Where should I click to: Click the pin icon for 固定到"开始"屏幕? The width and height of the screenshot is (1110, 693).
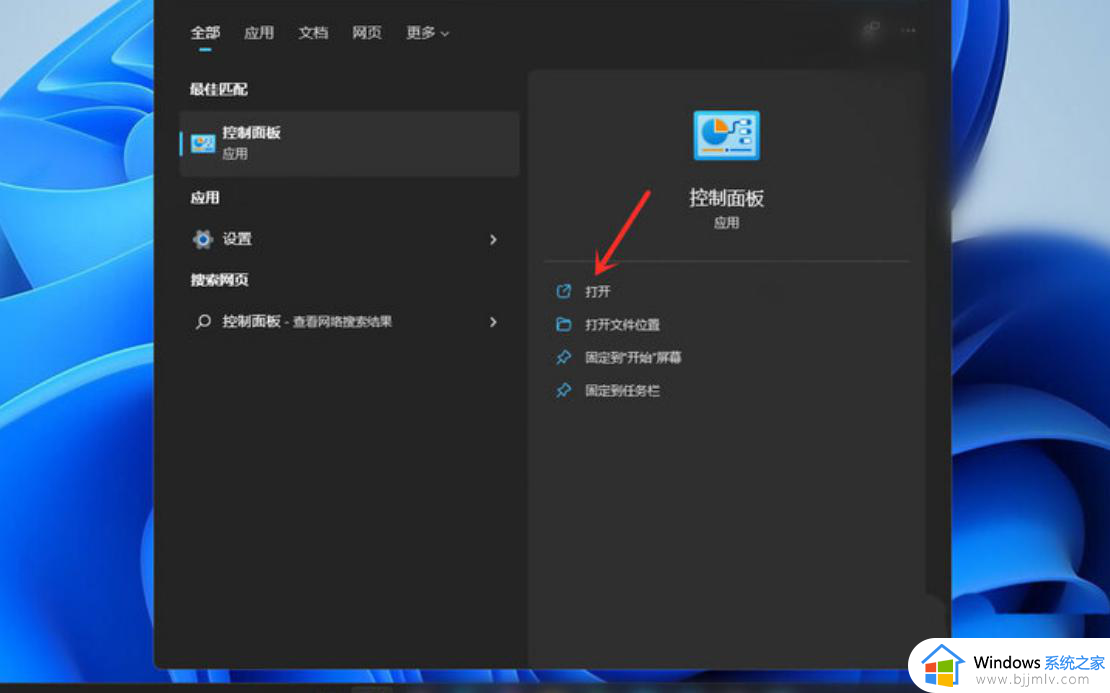click(563, 357)
